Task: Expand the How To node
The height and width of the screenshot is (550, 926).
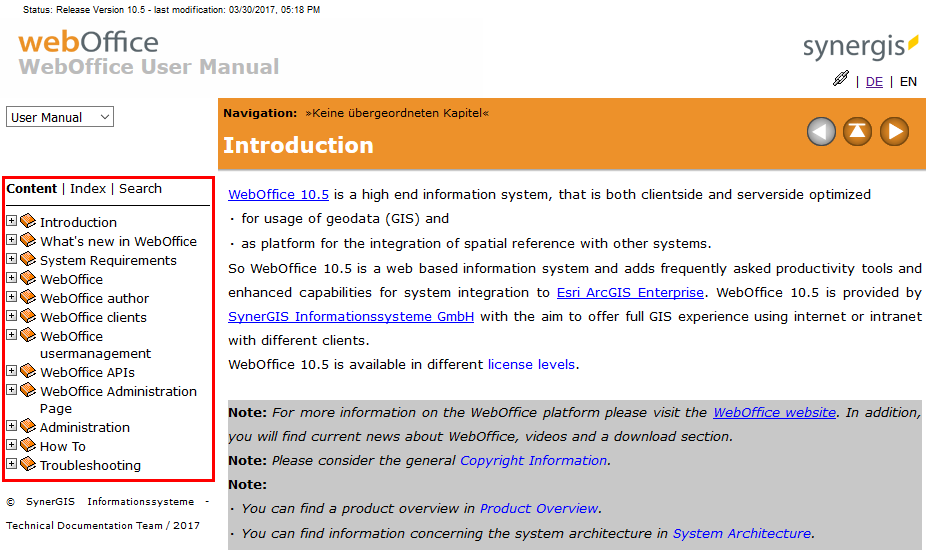Action: (x=11, y=444)
